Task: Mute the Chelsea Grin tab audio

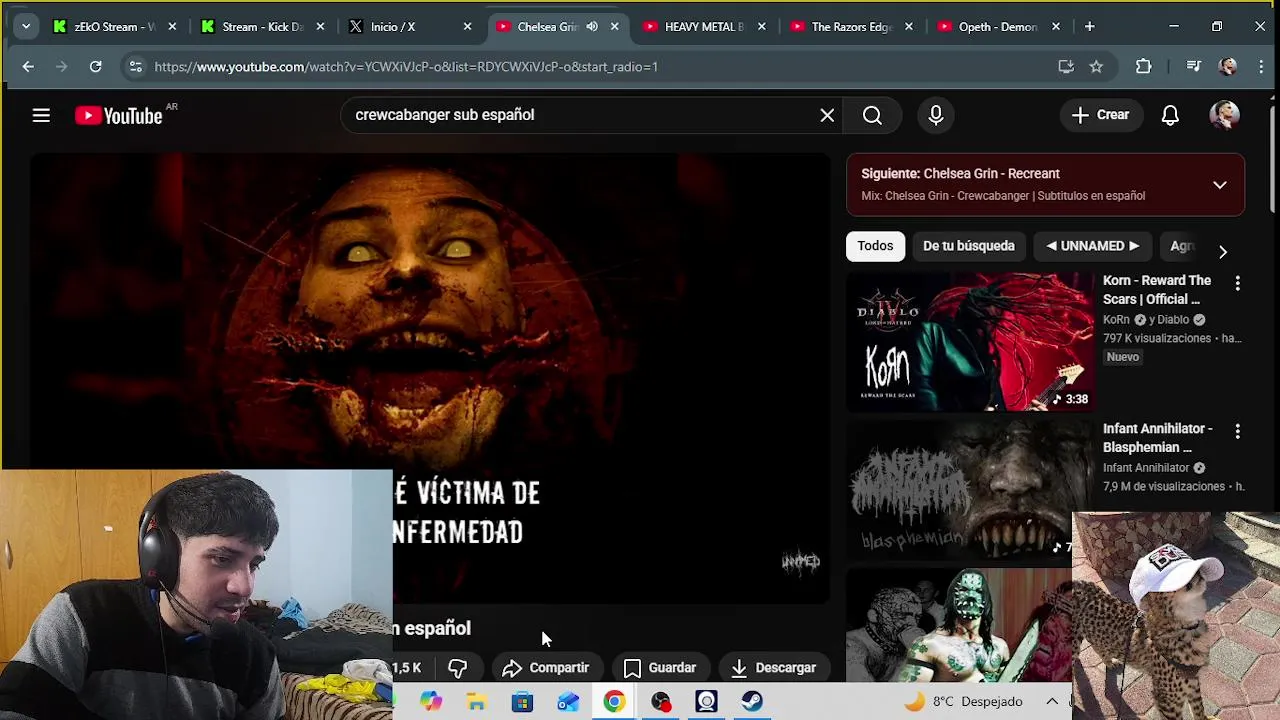Action: pyautogui.click(x=592, y=27)
